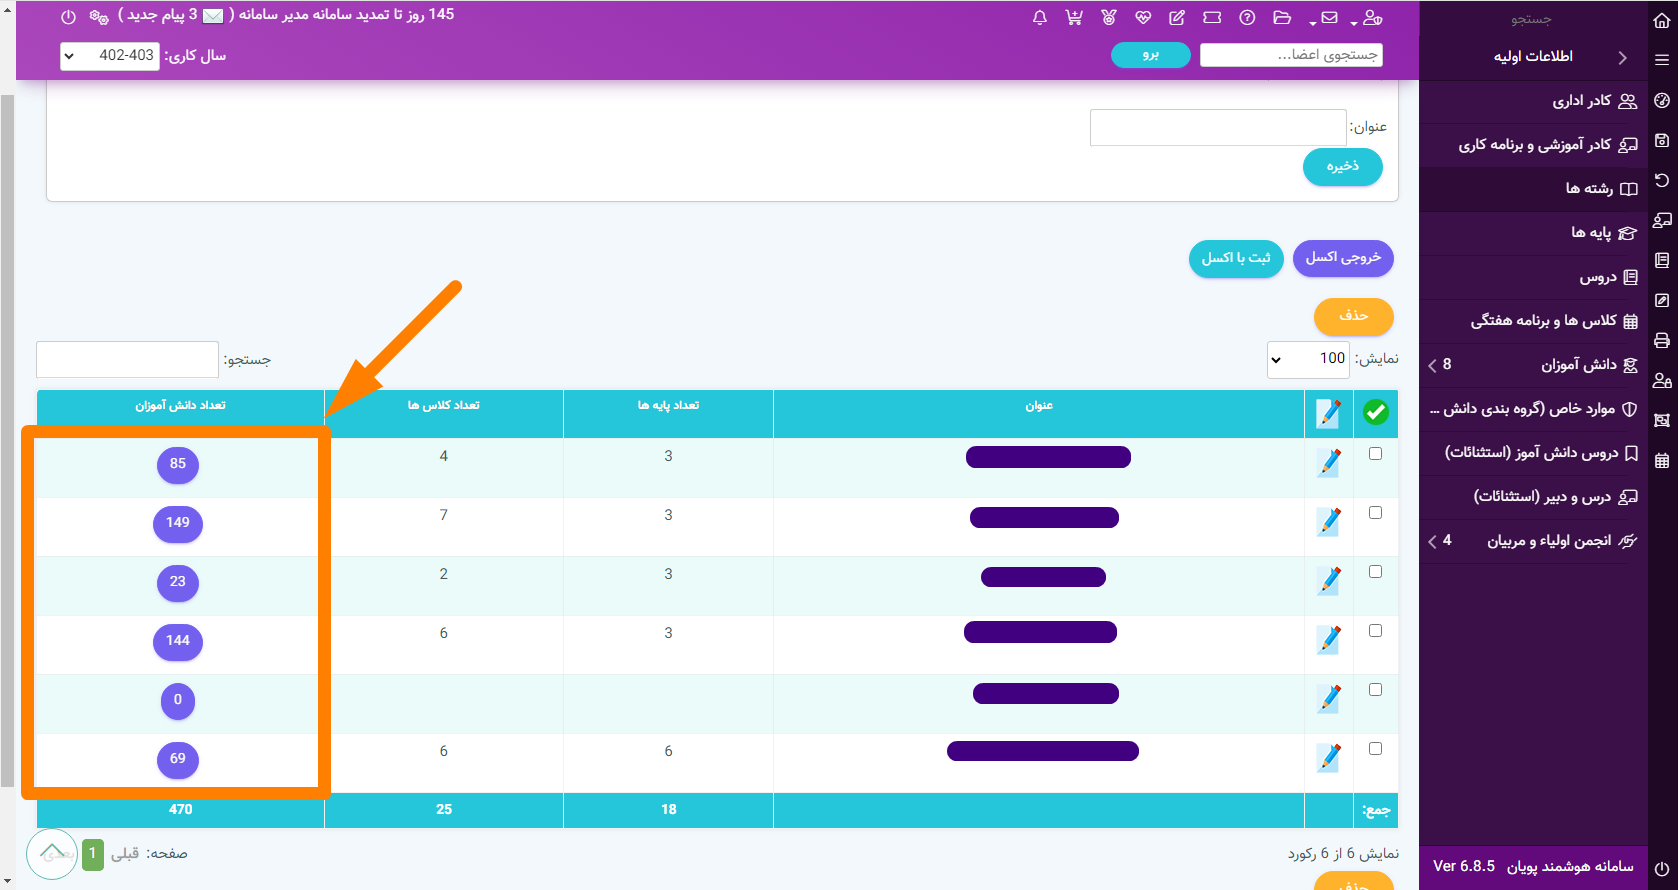Open the display count dropdown showing 100
Image resolution: width=1678 pixels, height=890 pixels.
point(1308,359)
